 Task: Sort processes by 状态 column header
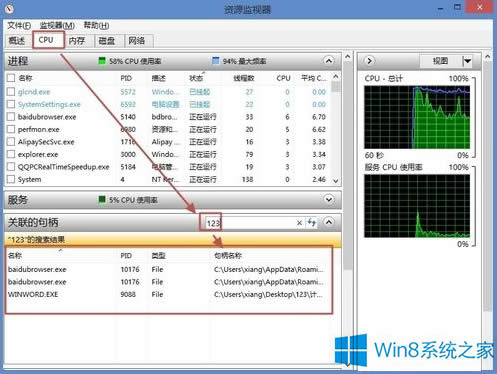coord(196,78)
